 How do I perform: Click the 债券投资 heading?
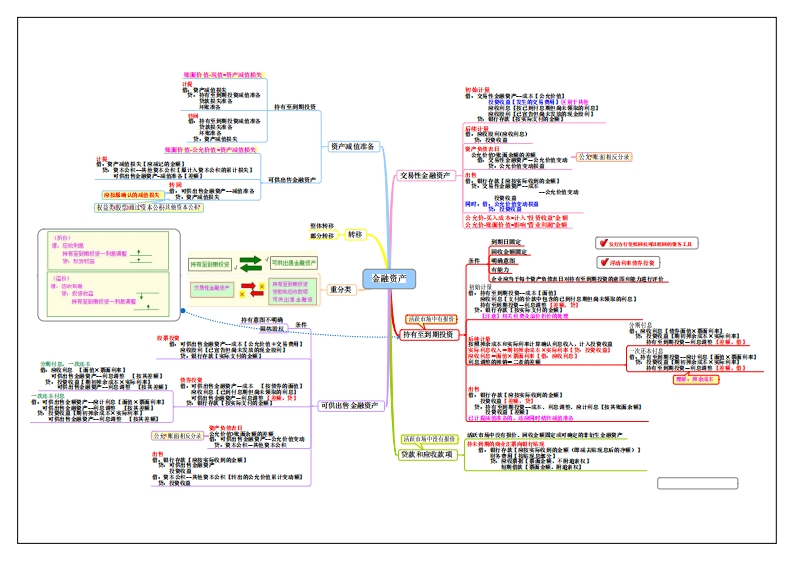click(191, 380)
